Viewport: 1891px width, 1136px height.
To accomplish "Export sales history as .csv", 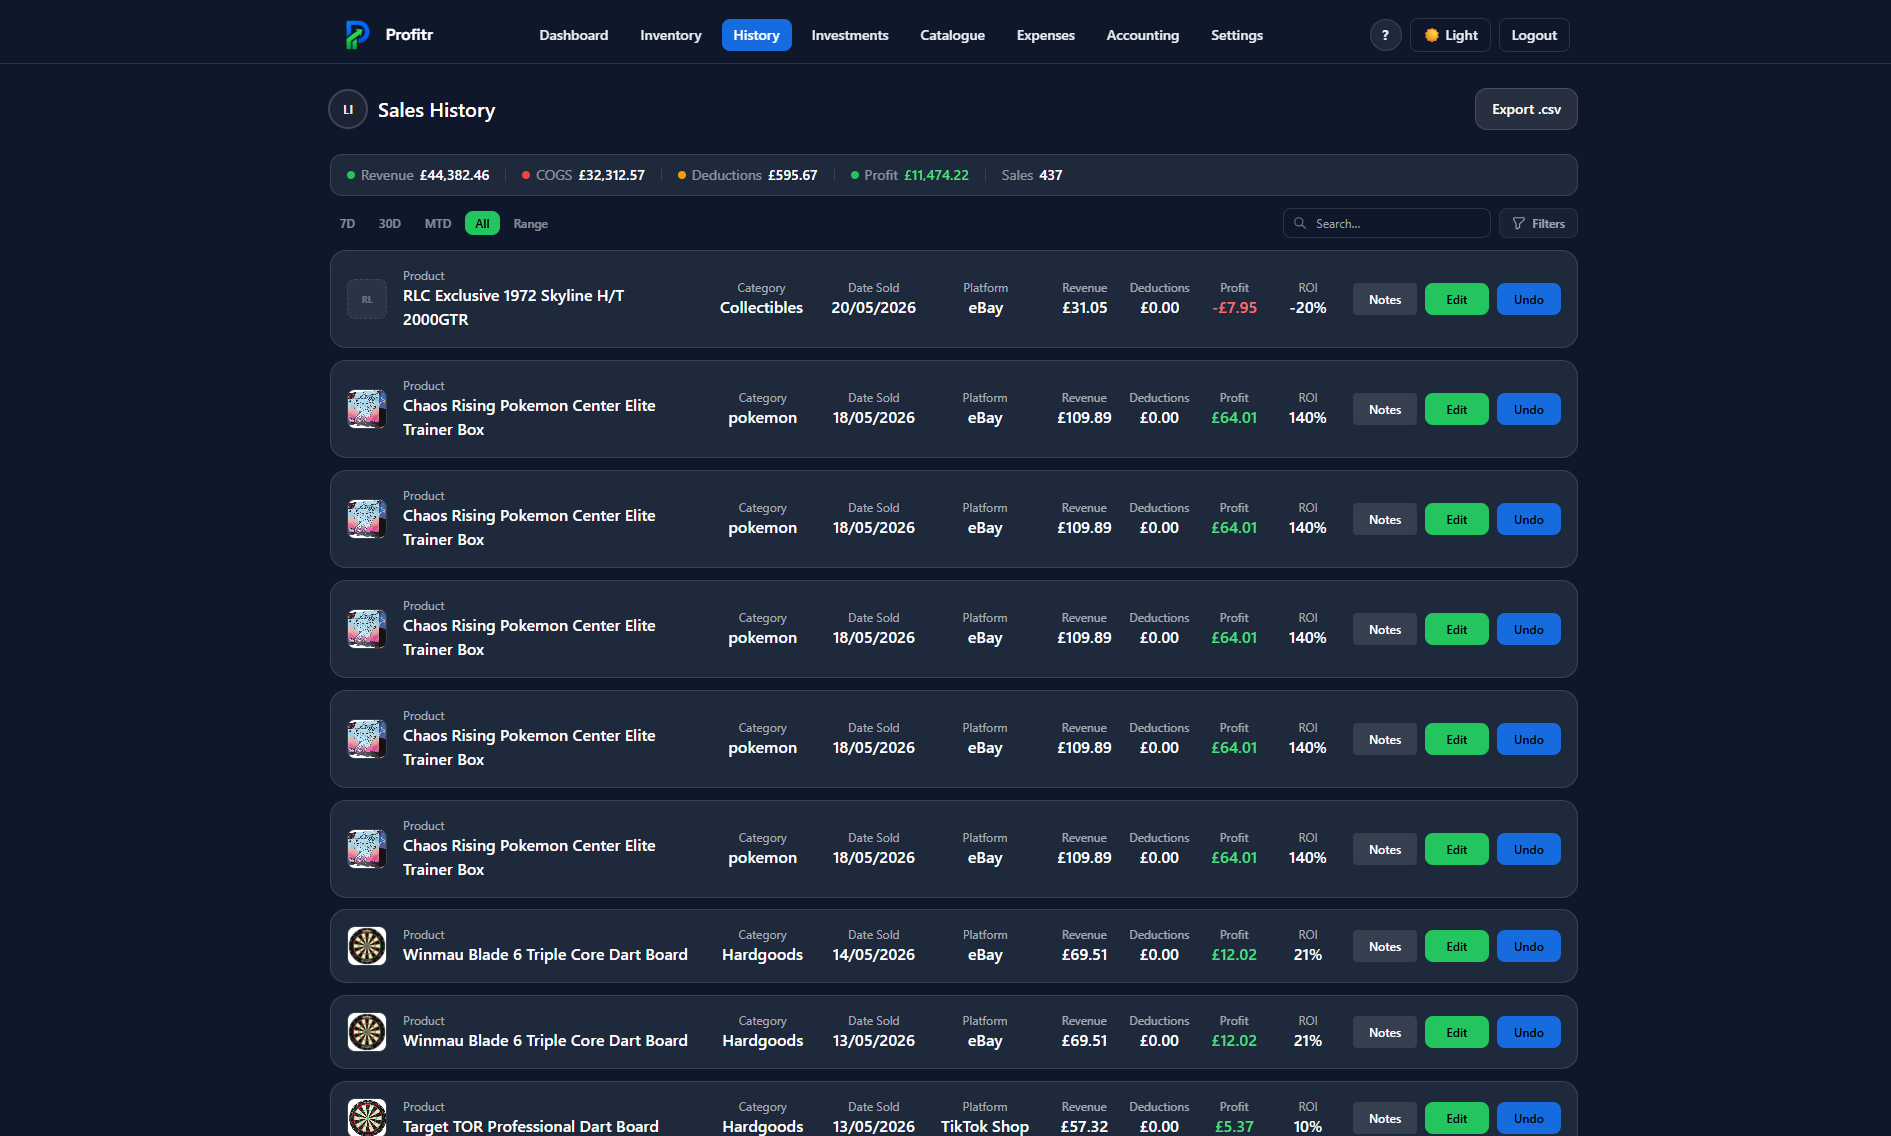I will tap(1526, 109).
